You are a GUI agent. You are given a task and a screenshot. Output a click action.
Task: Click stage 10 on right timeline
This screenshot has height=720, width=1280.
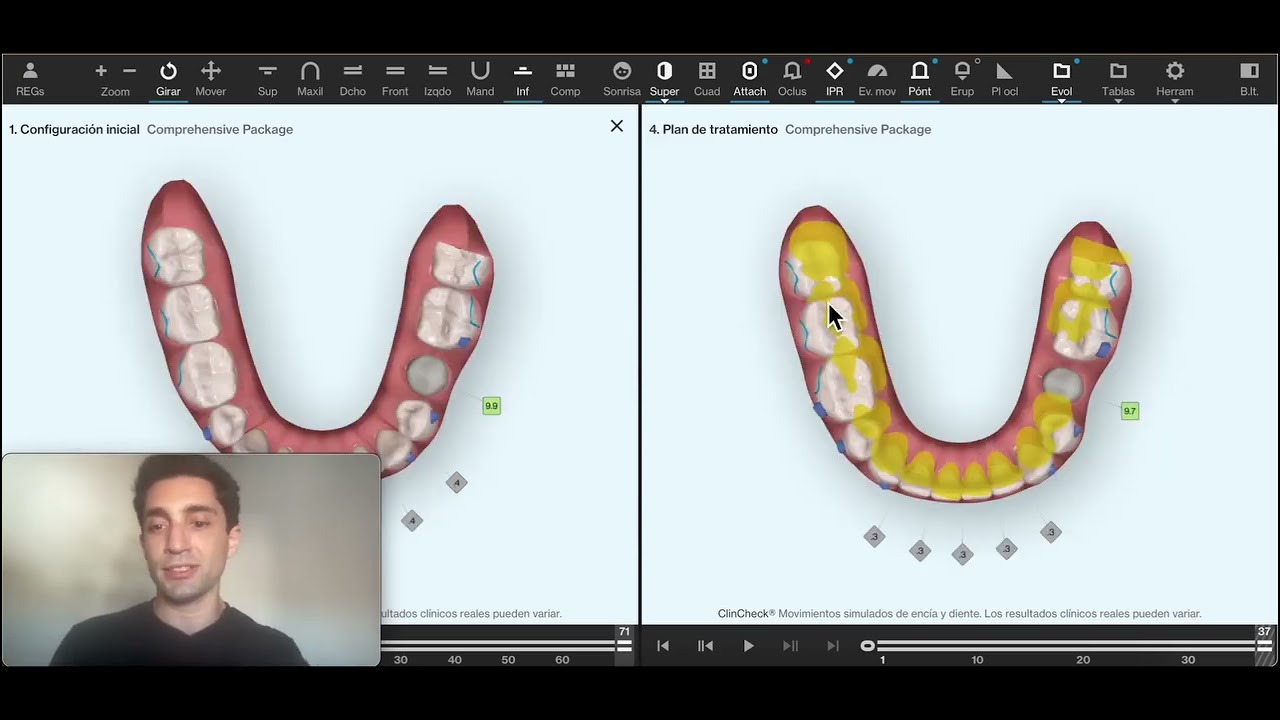[x=977, y=660]
